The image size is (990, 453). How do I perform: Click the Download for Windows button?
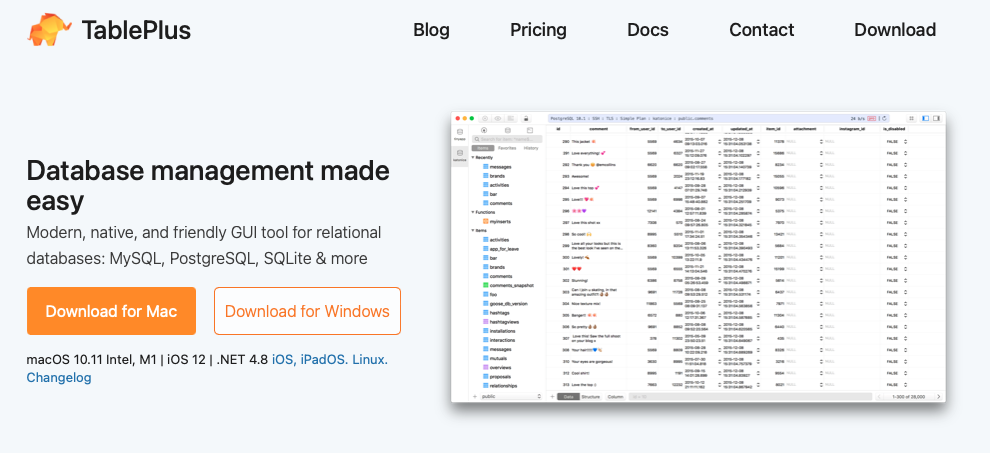(307, 311)
